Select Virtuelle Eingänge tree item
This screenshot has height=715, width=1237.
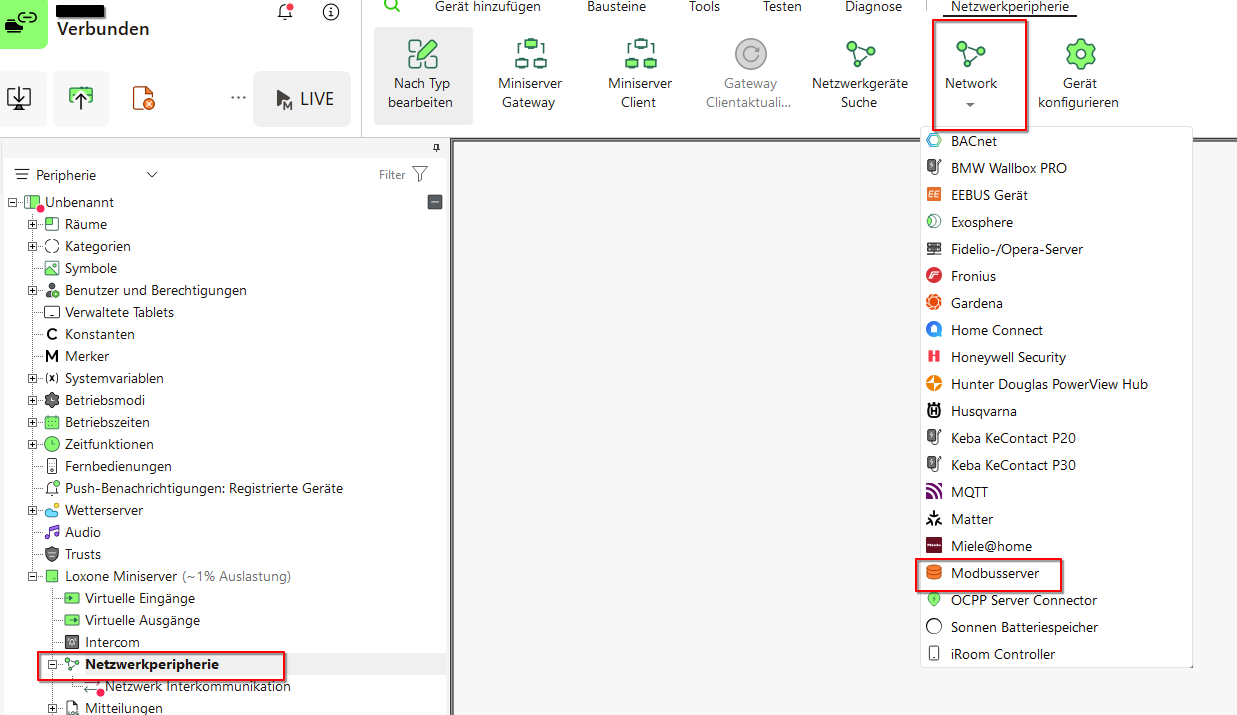pyautogui.click(x=140, y=598)
